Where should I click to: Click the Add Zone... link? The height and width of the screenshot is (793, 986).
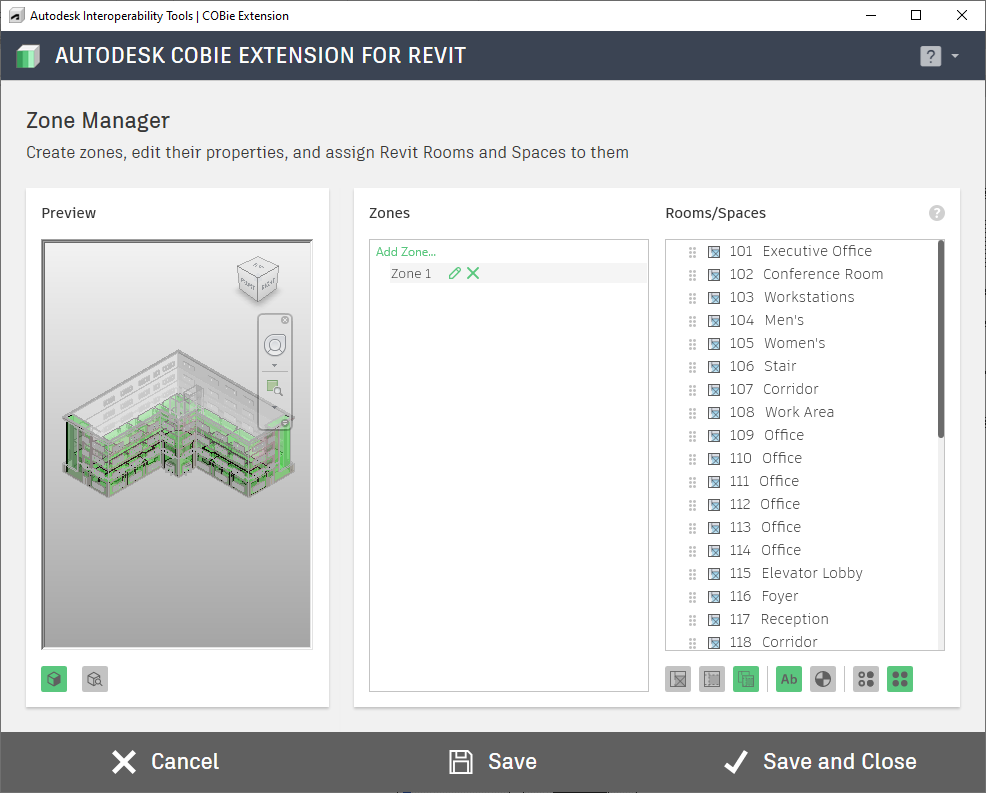[x=406, y=252]
